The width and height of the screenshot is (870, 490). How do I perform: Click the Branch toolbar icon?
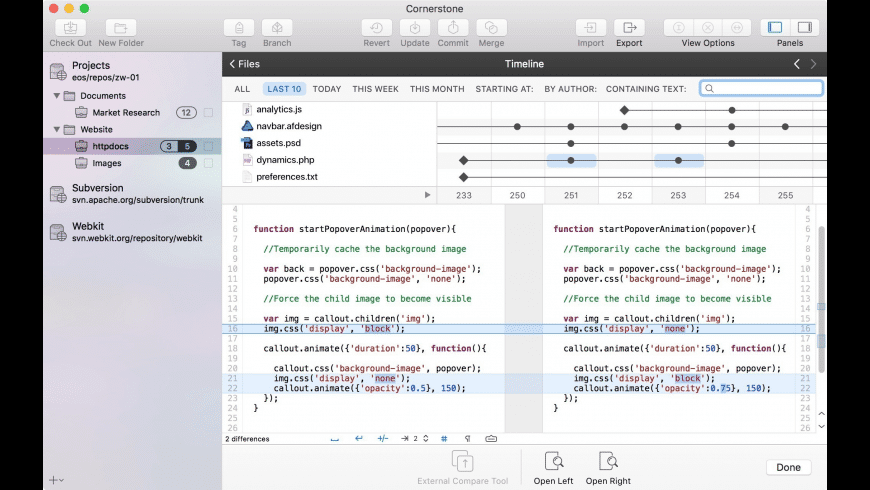[x=277, y=28]
